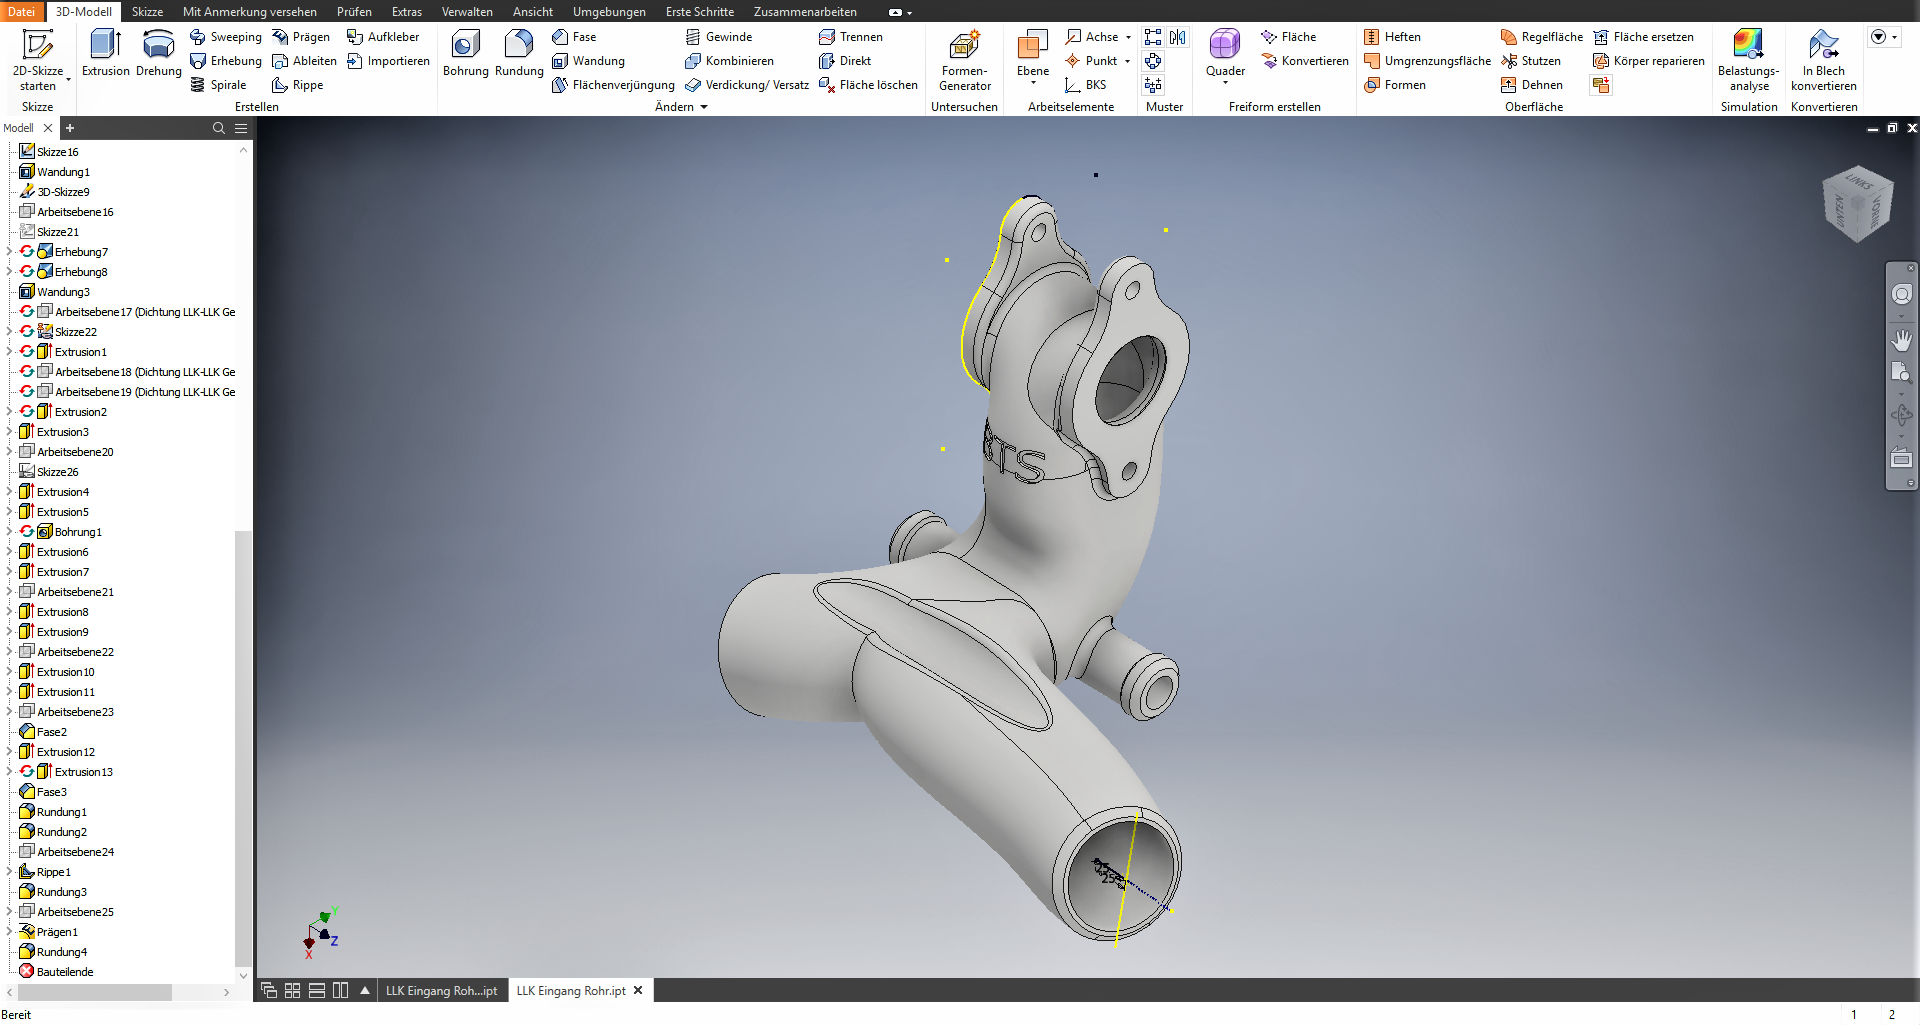Switch to LLK Eingang Roh...ipt document tab
The height and width of the screenshot is (1025, 1920).
pyautogui.click(x=441, y=991)
